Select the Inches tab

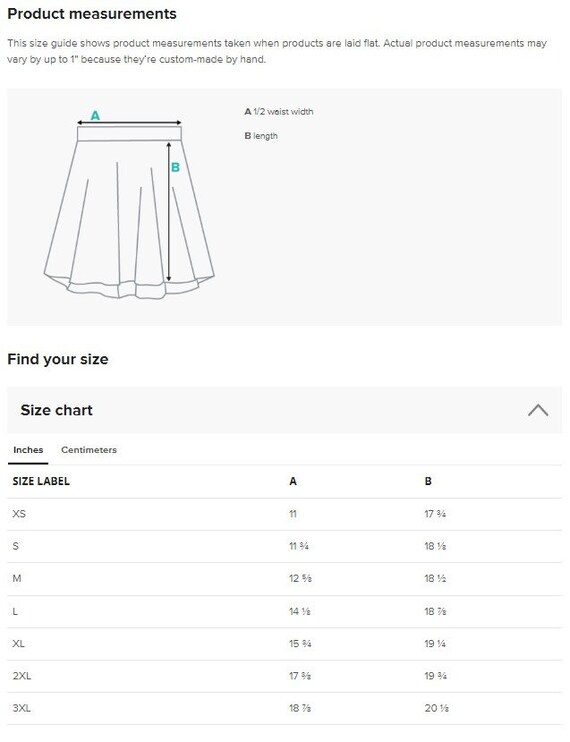tap(28, 450)
